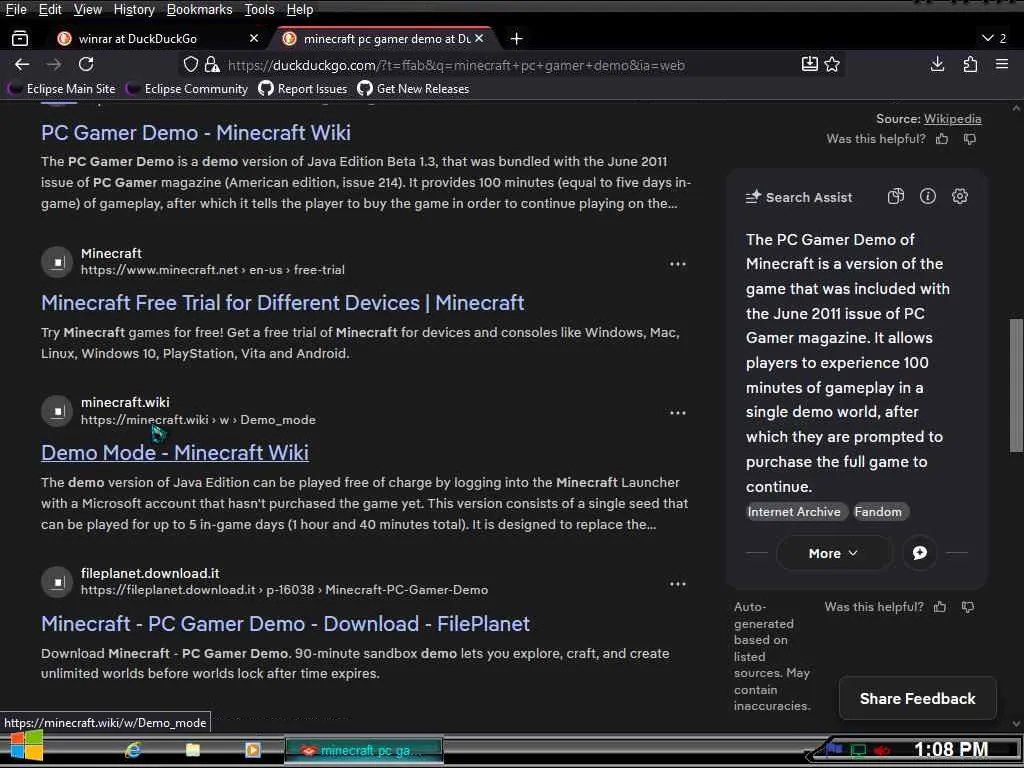1024x768 pixels.
Task: Click the 1:08 PM system clock
Action: point(951,749)
